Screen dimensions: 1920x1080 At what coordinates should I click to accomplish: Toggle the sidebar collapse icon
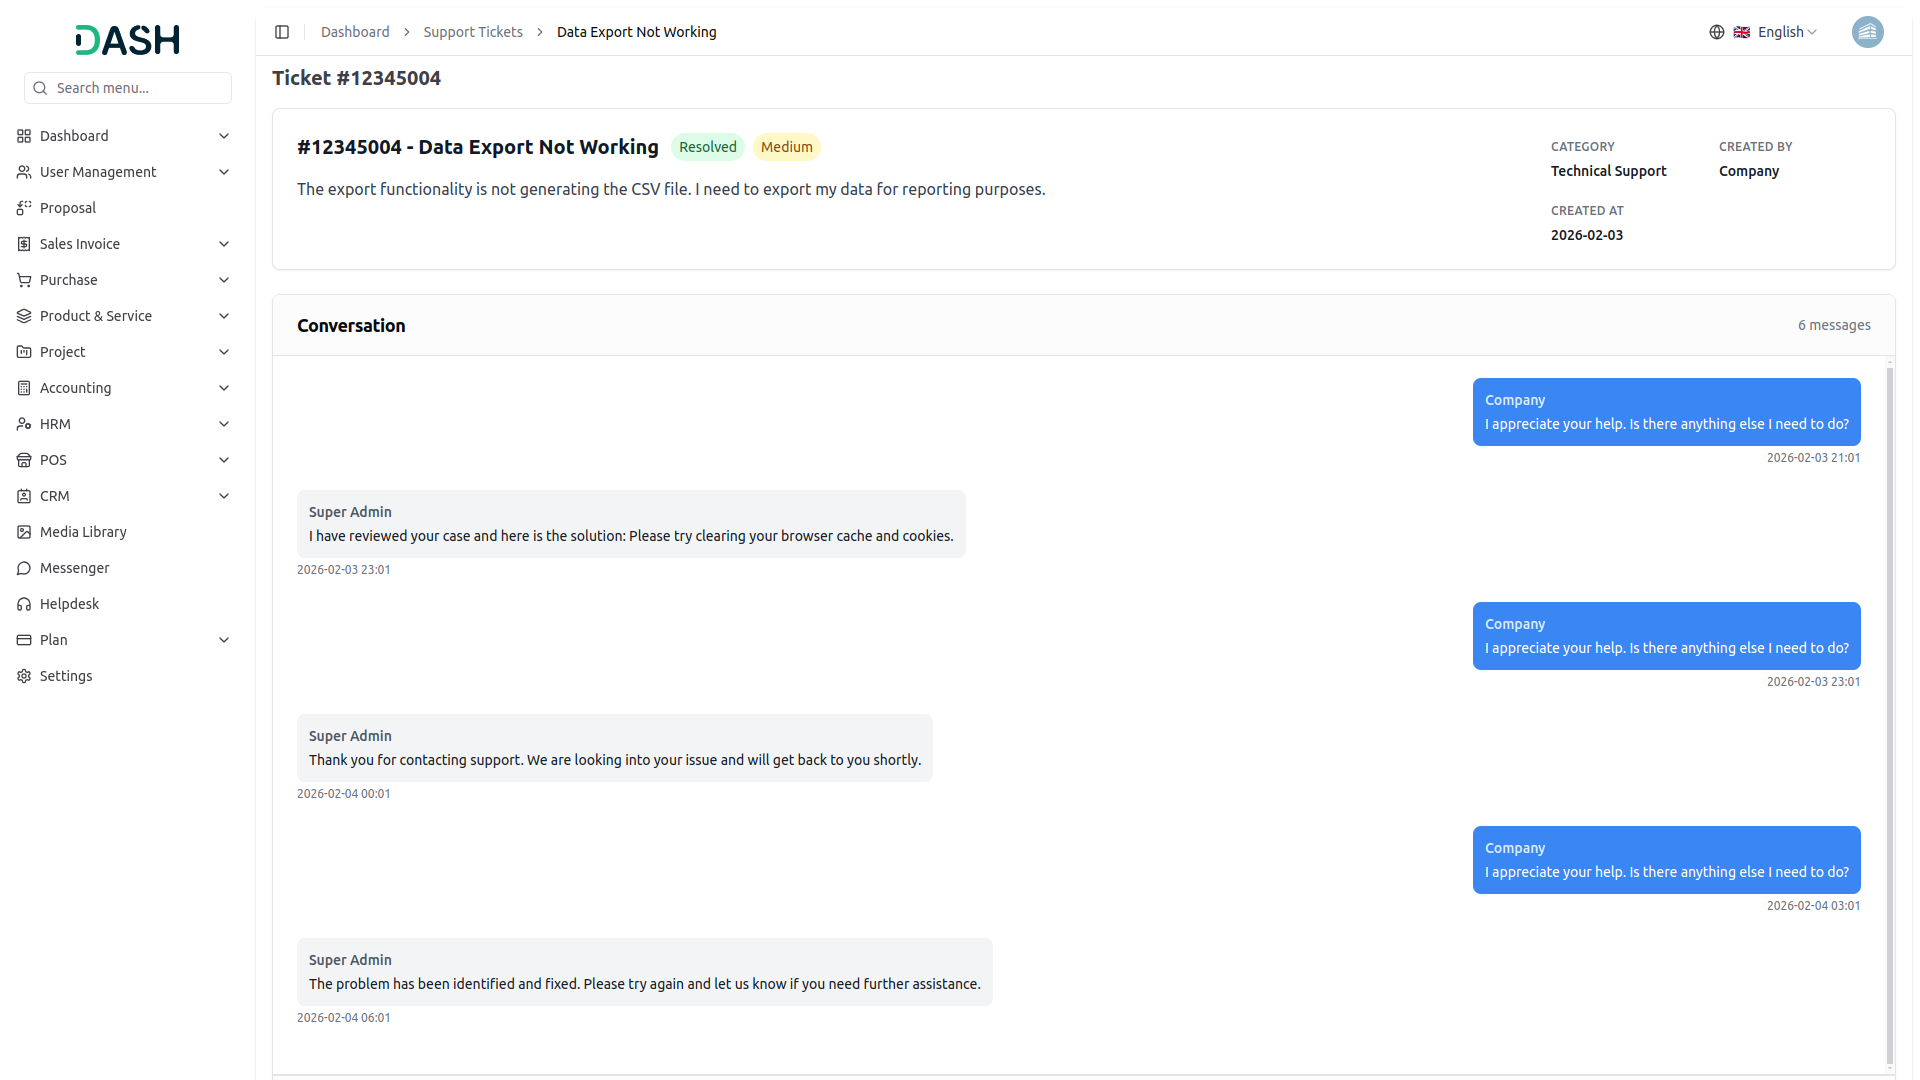(282, 32)
